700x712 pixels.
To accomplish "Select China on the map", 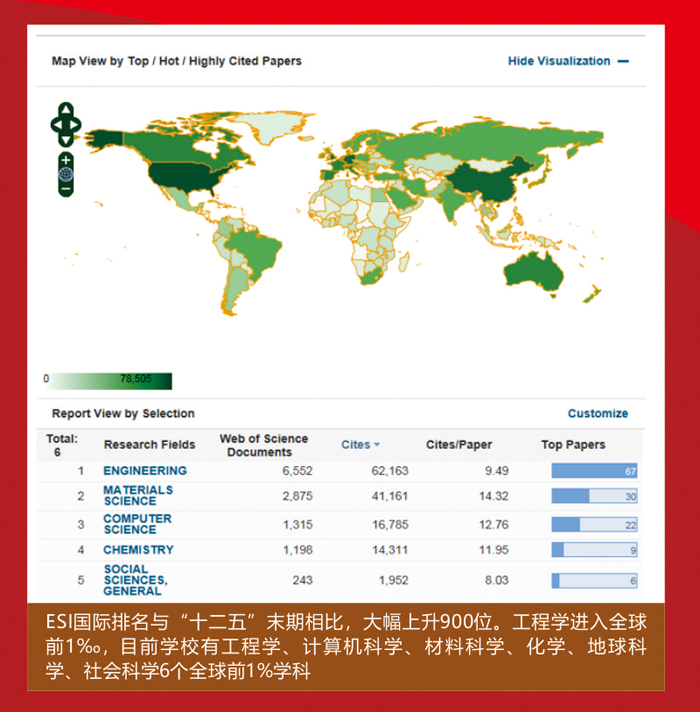I will coord(486,182).
